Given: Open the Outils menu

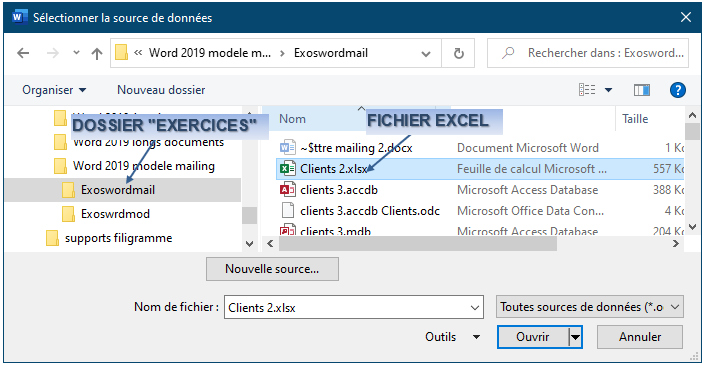Looking at the screenshot, I should tap(453, 337).
